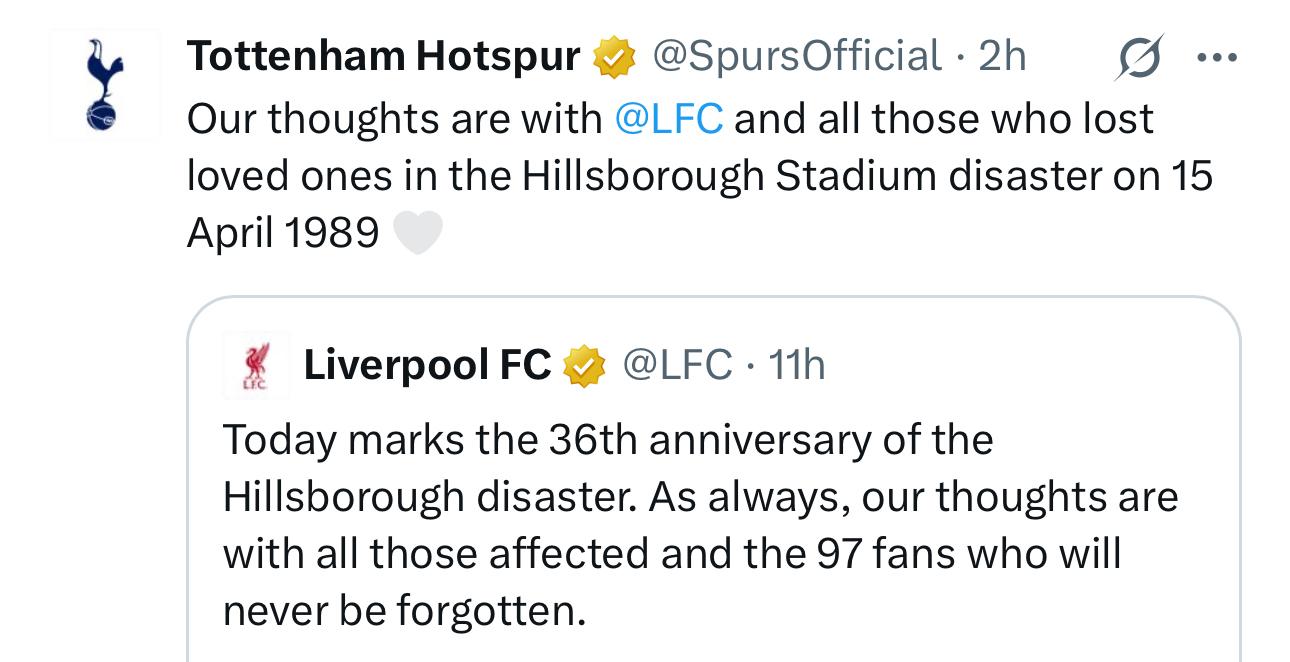Tap the white heart emoji after April 1989

416,234
